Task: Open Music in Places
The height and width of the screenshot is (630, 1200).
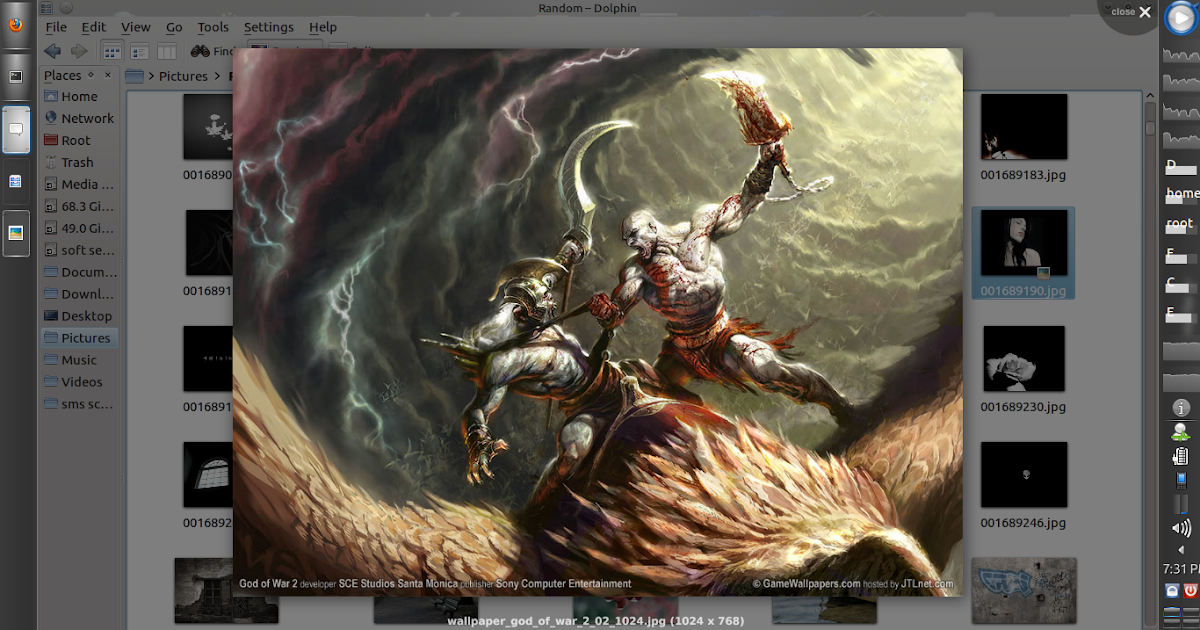Action: click(x=79, y=360)
